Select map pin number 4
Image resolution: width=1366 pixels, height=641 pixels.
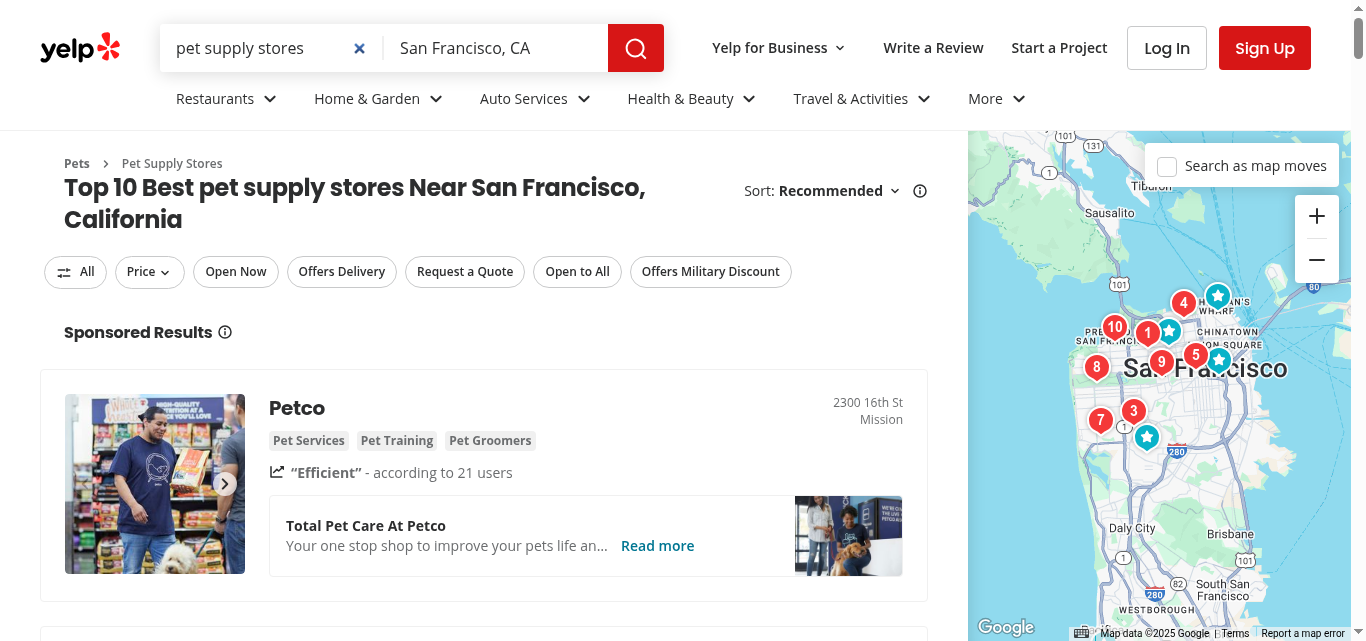1184,303
